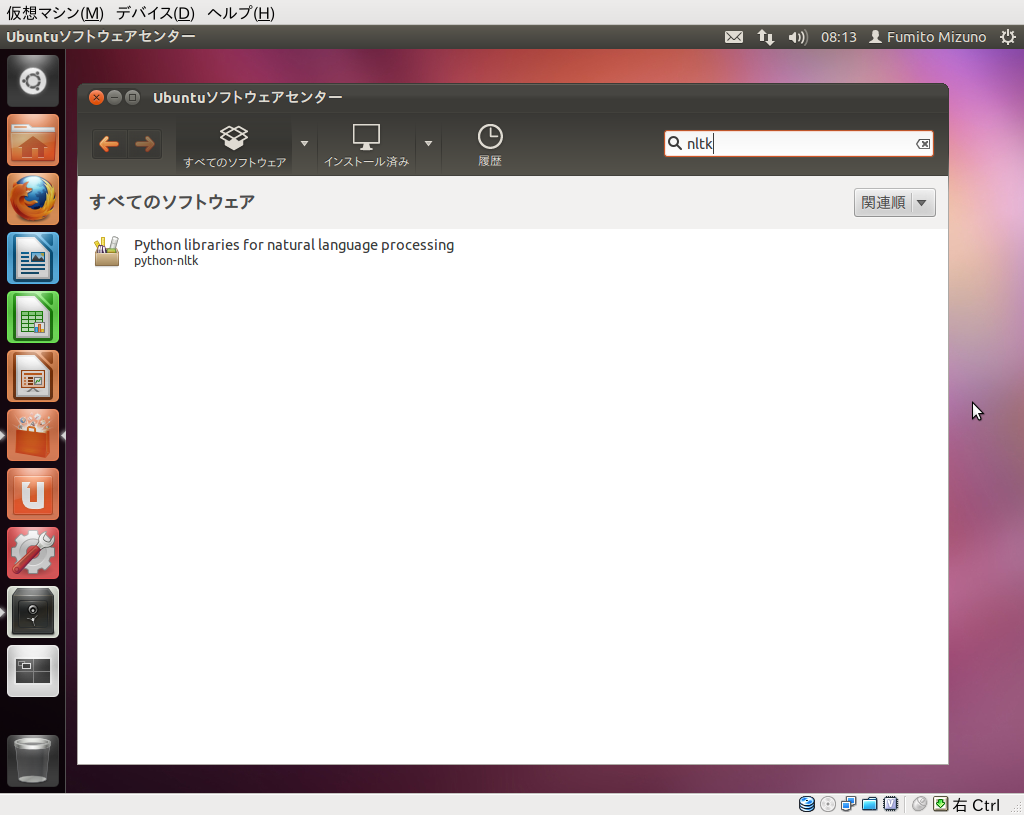The image size is (1024, 815).
Task: Expand the dropdown arrow beside すべてのソフトウェア
Action: [304, 144]
